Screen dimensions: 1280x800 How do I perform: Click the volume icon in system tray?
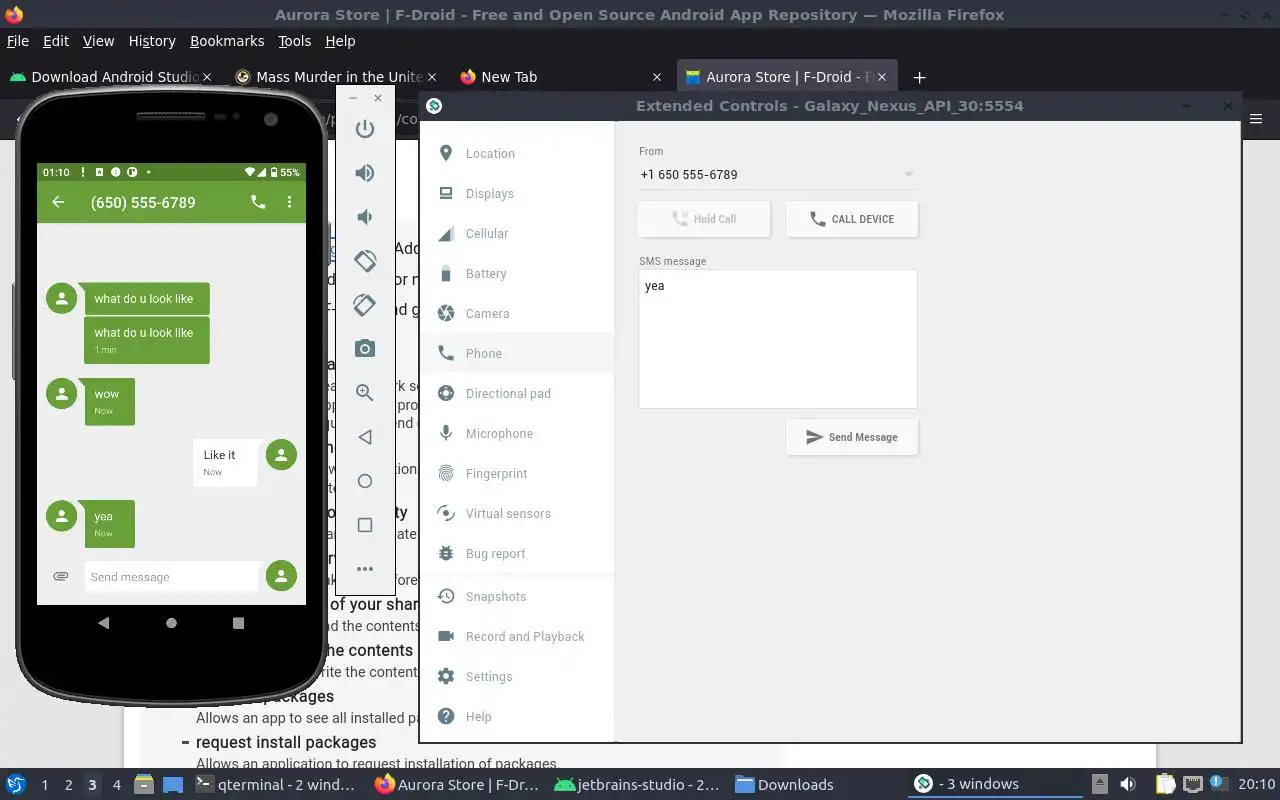click(x=1127, y=785)
